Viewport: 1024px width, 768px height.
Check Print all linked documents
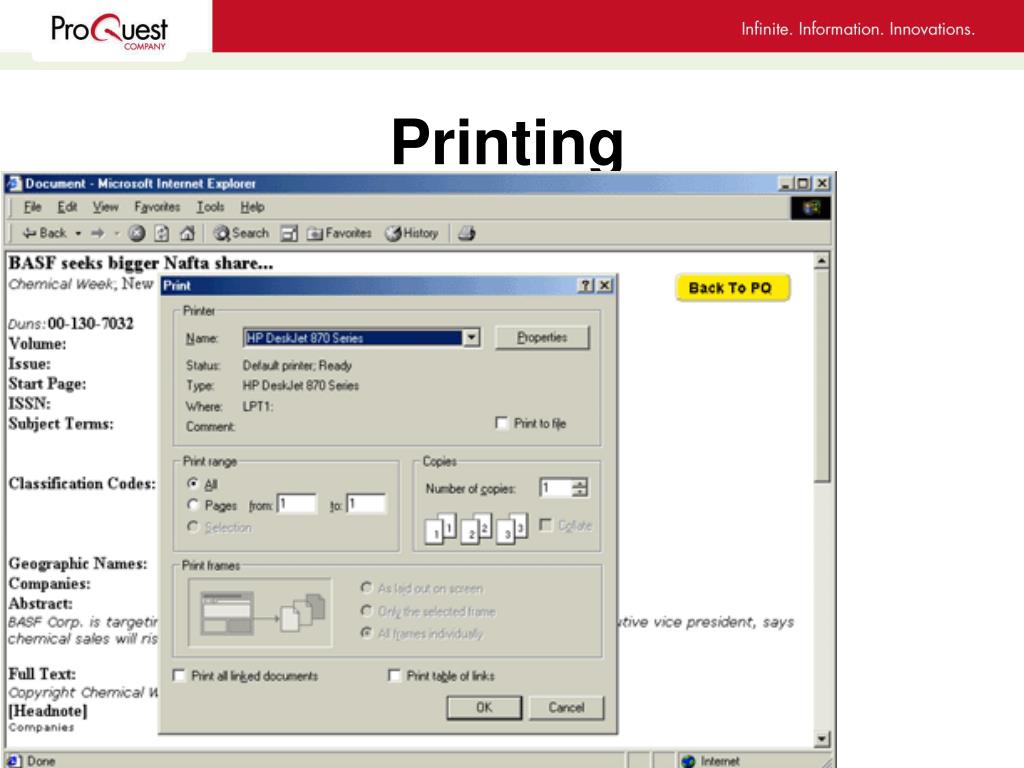point(179,675)
